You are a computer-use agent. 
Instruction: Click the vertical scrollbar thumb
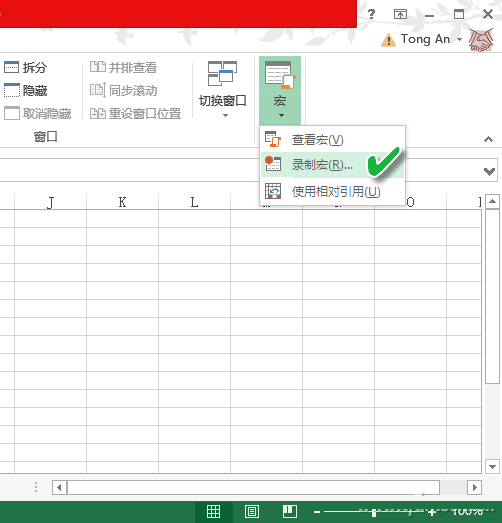point(492,297)
